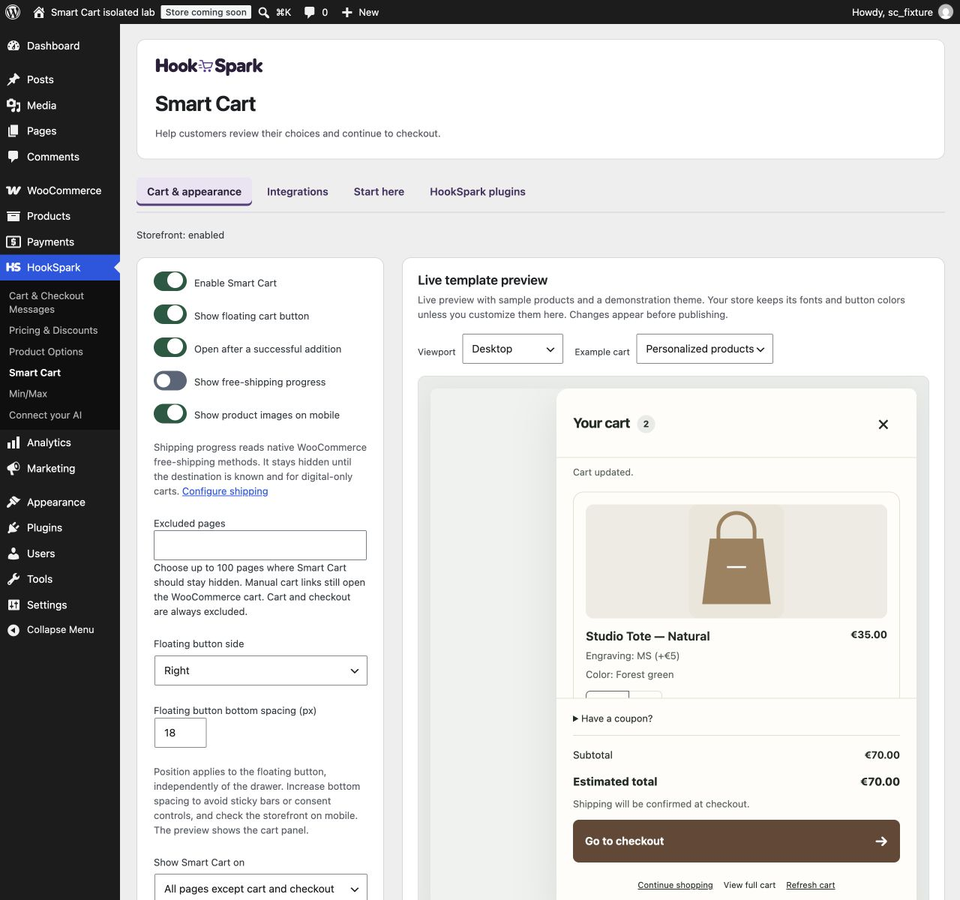The width and height of the screenshot is (960, 900).
Task: Click the HookSpark HS icon
Action: pyautogui.click(x=13, y=268)
